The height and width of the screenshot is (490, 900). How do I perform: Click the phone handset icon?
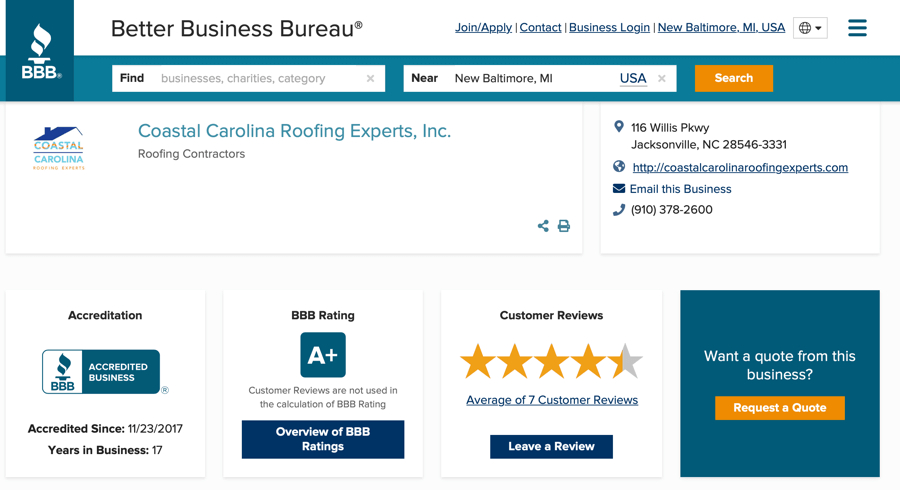click(x=619, y=210)
